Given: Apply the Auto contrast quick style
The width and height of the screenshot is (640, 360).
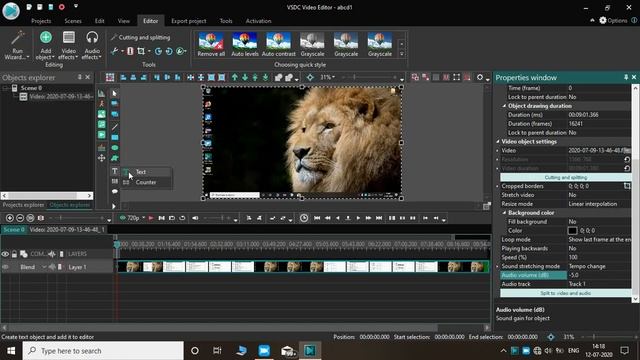Looking at the screenshot, I should click(278, 44).
